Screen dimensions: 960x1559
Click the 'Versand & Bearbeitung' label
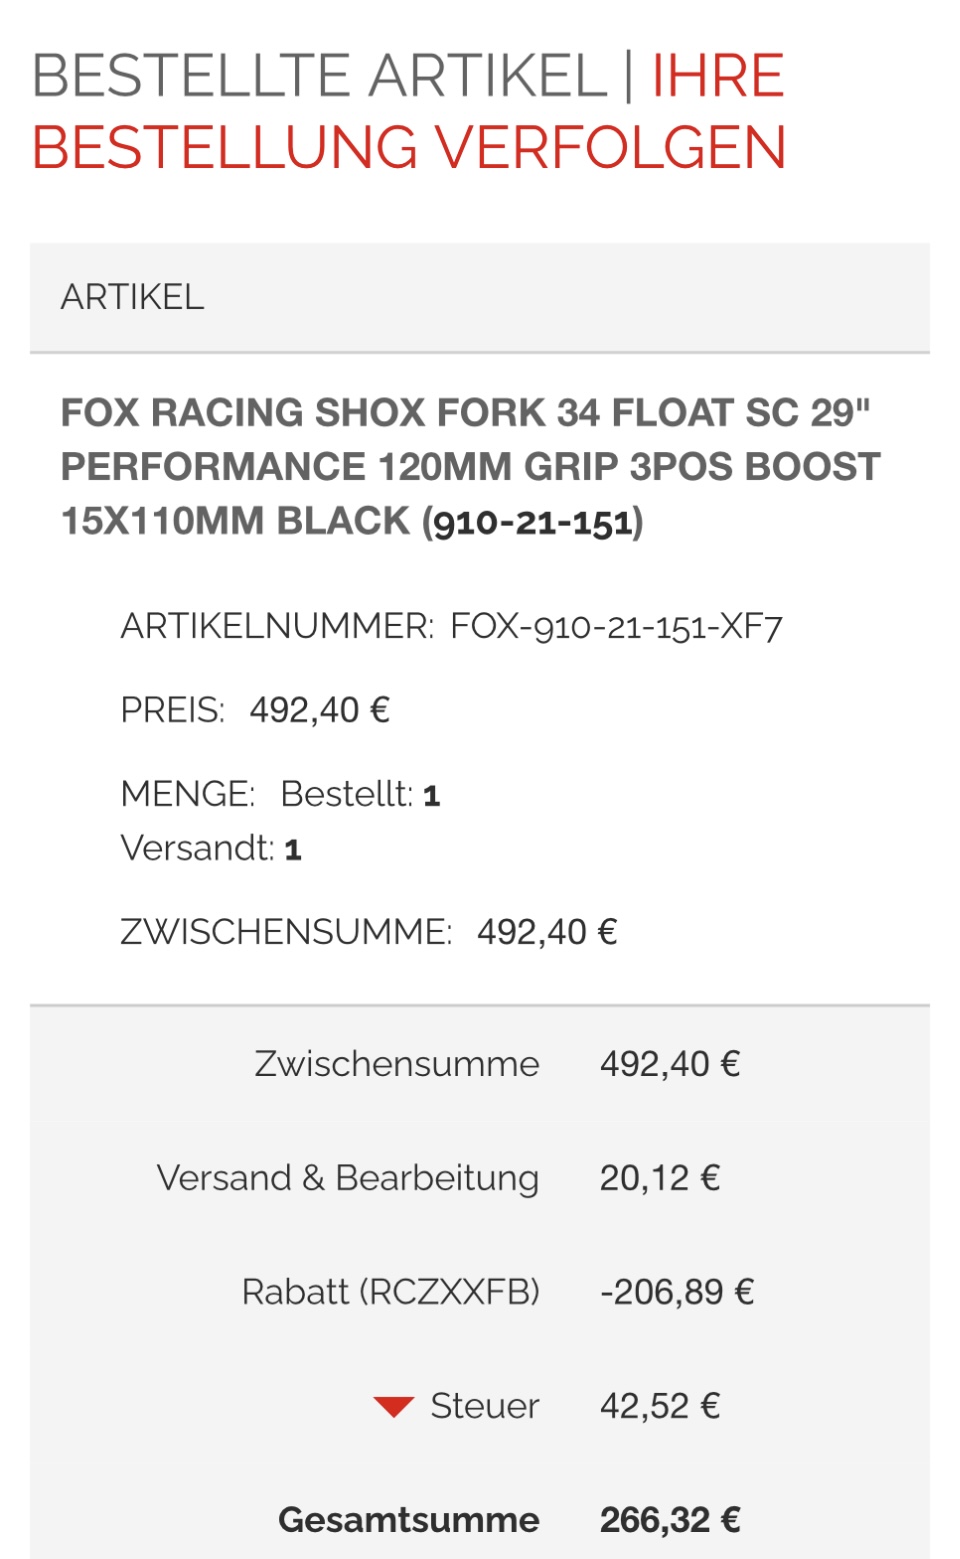(348, 1178)
